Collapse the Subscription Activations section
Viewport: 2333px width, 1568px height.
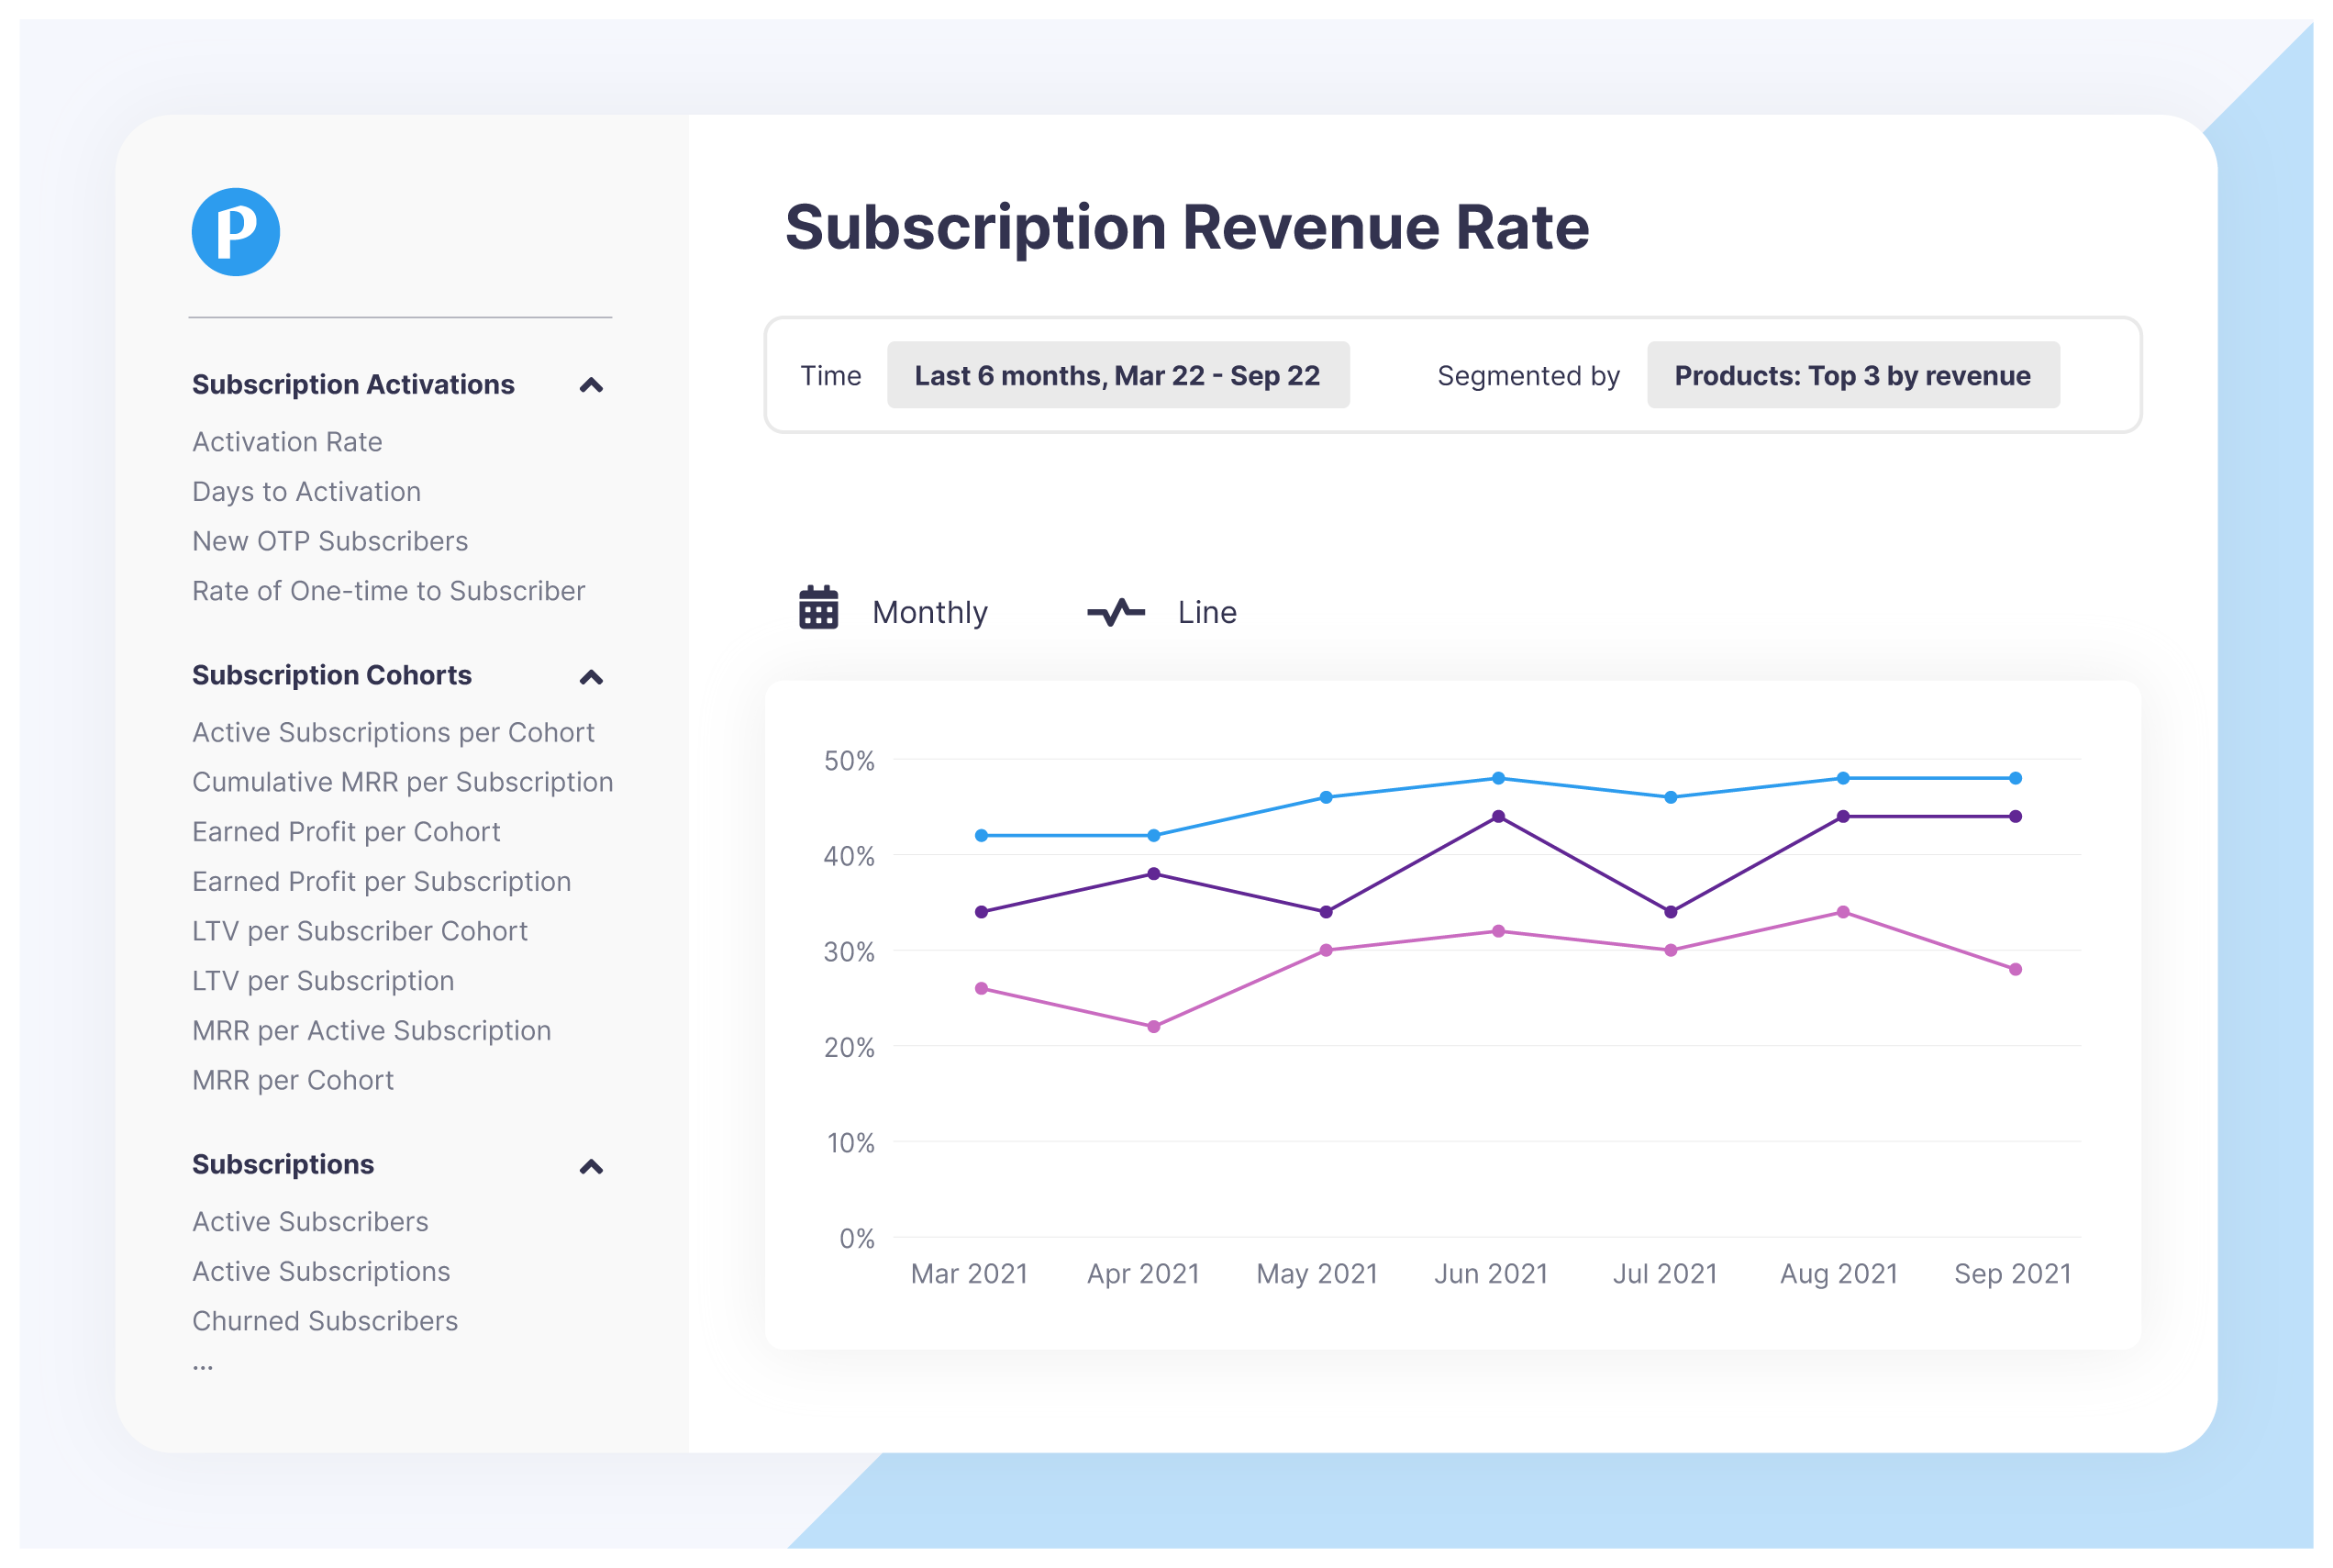591,385
